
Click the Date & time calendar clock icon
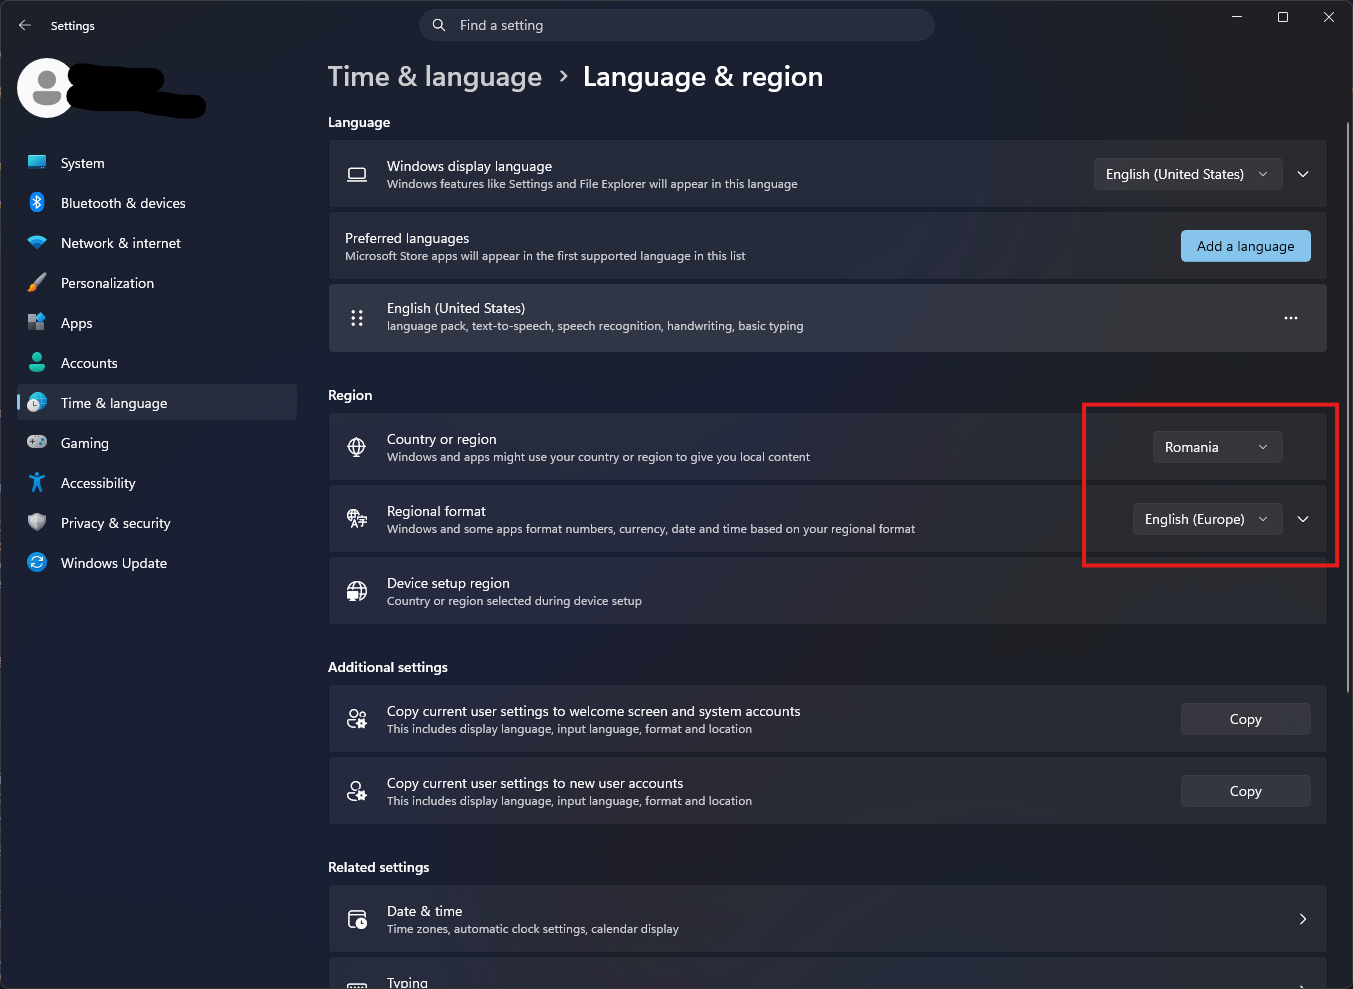click(357, 919)
